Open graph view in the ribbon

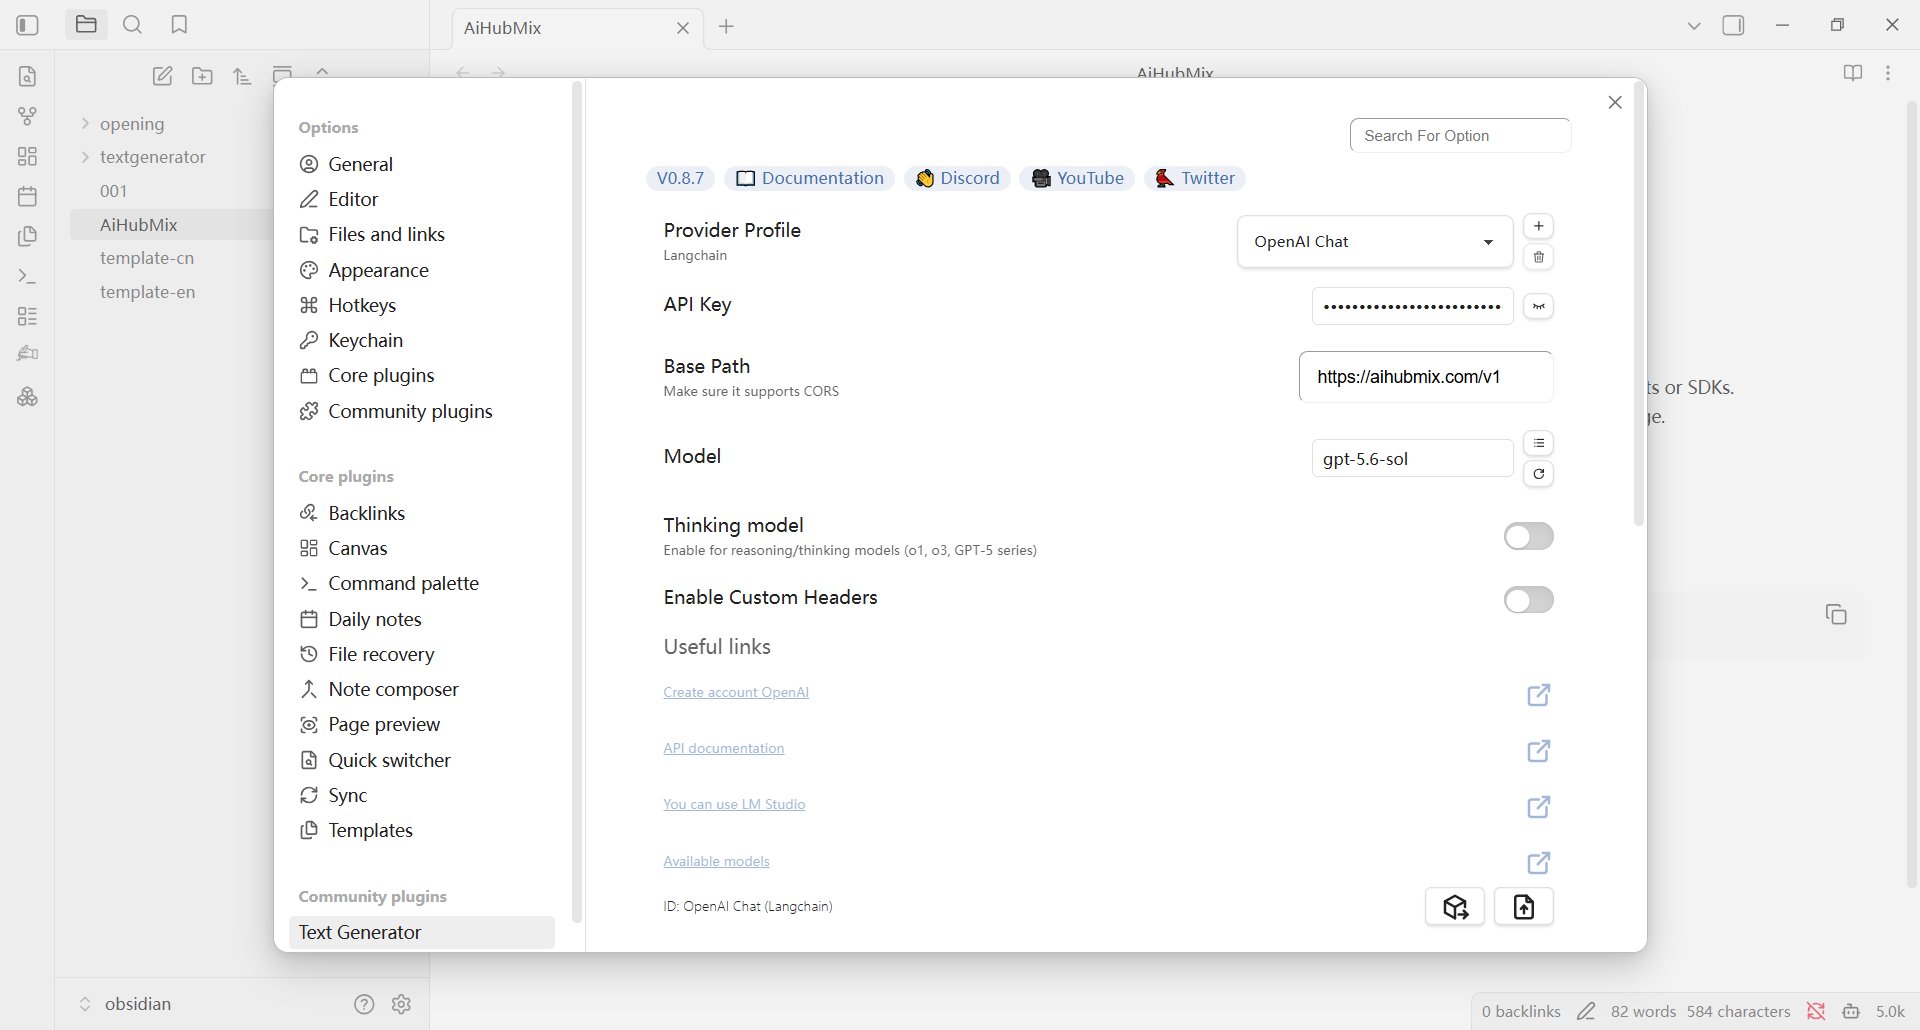[x=28, y=116]
